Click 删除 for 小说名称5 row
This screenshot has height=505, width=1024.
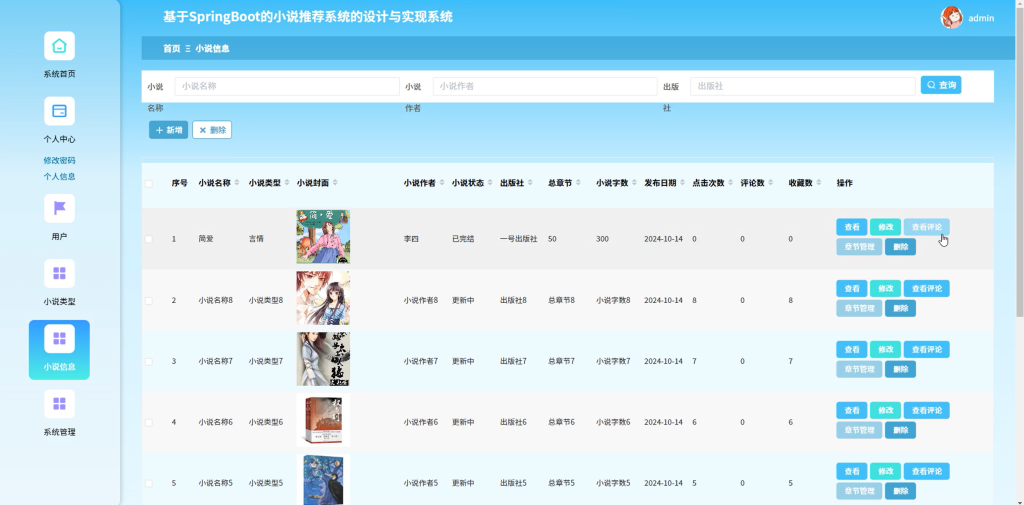(x=901, y=491)
